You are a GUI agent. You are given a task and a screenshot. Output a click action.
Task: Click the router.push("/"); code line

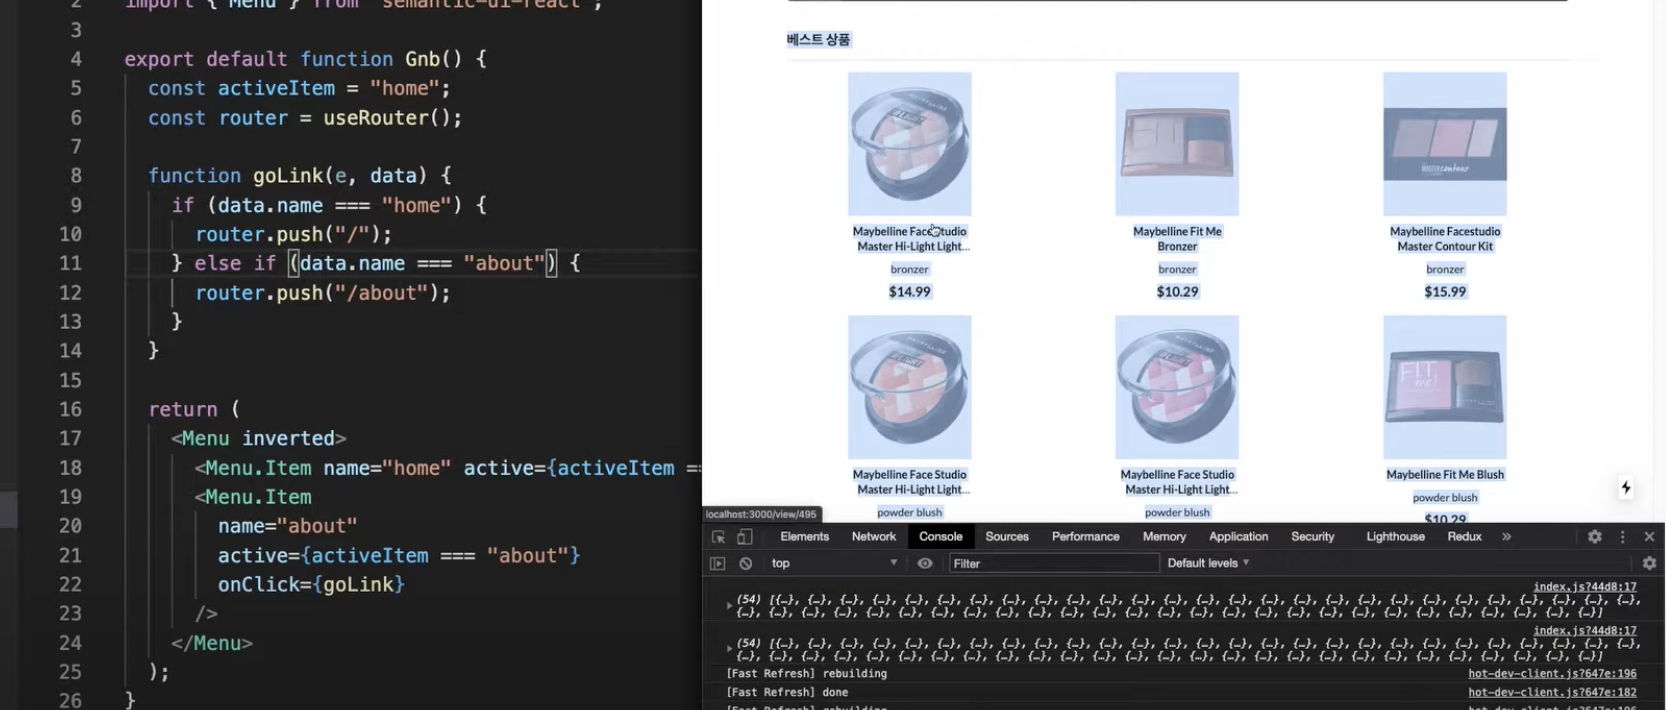pos(293,234)
